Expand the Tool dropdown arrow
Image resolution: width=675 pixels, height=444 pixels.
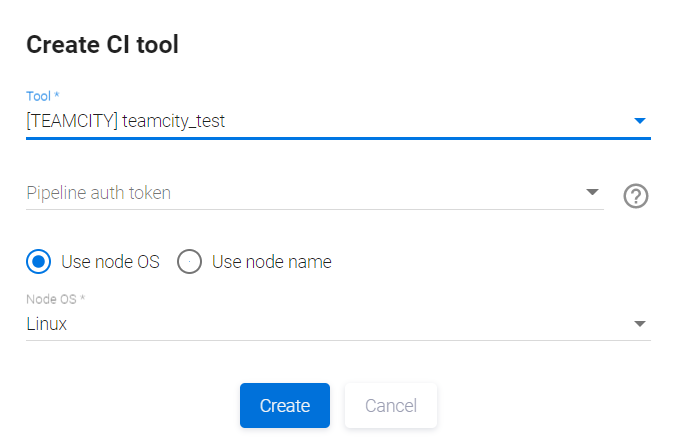click(641, 122)
